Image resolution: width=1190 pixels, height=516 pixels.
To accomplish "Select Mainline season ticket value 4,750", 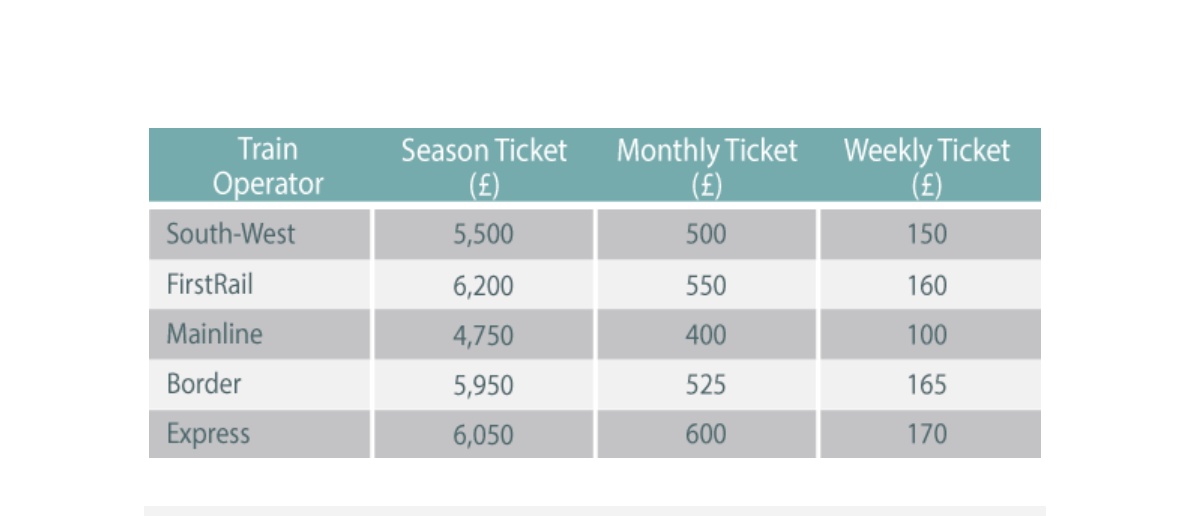I will 483,335.
